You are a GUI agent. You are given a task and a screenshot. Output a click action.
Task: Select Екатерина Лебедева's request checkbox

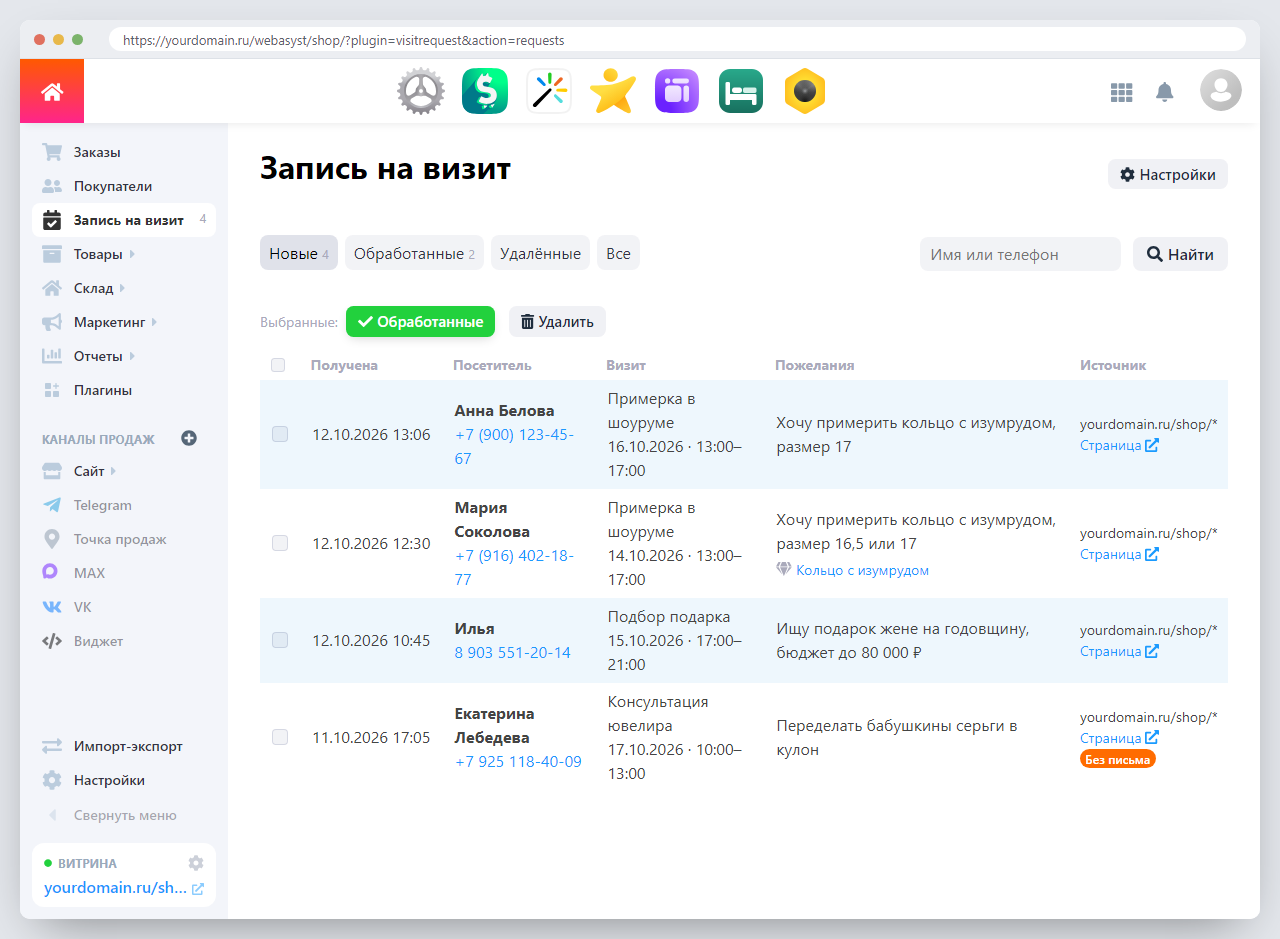coord(280,737)
